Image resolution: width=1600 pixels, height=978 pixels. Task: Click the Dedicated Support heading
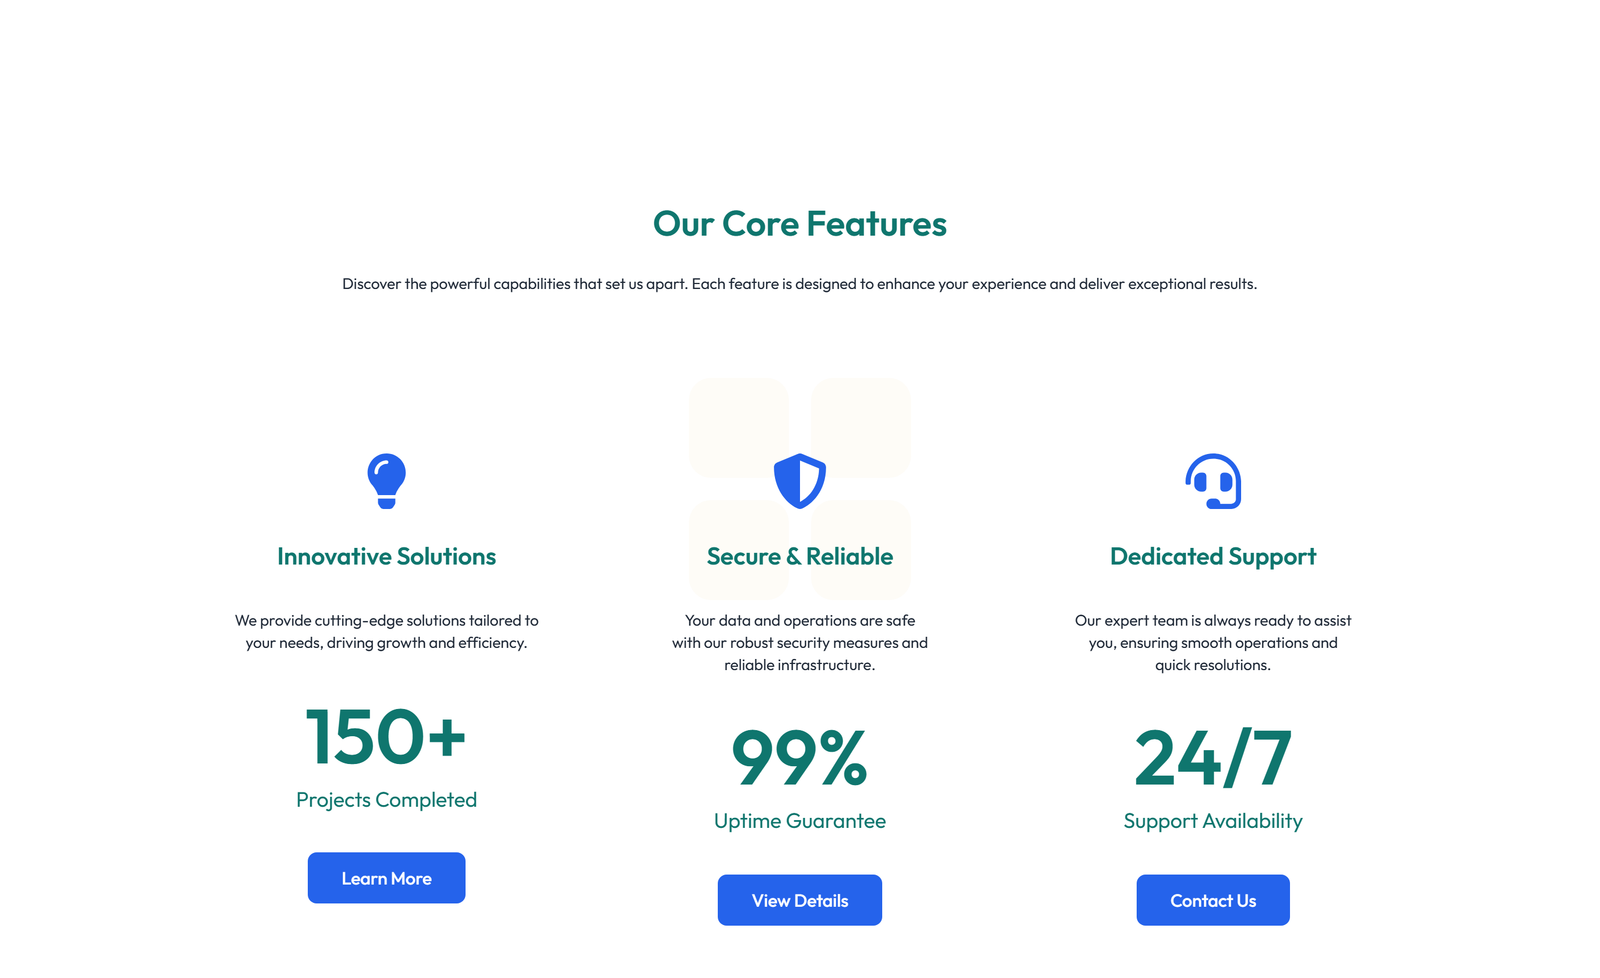click(1212, 556)
